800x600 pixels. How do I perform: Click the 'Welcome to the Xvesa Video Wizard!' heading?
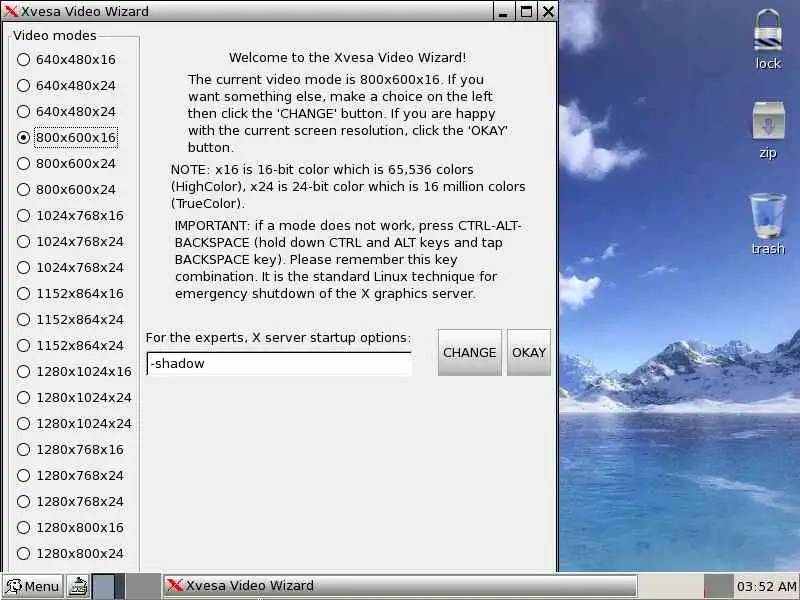coord(347,58)
